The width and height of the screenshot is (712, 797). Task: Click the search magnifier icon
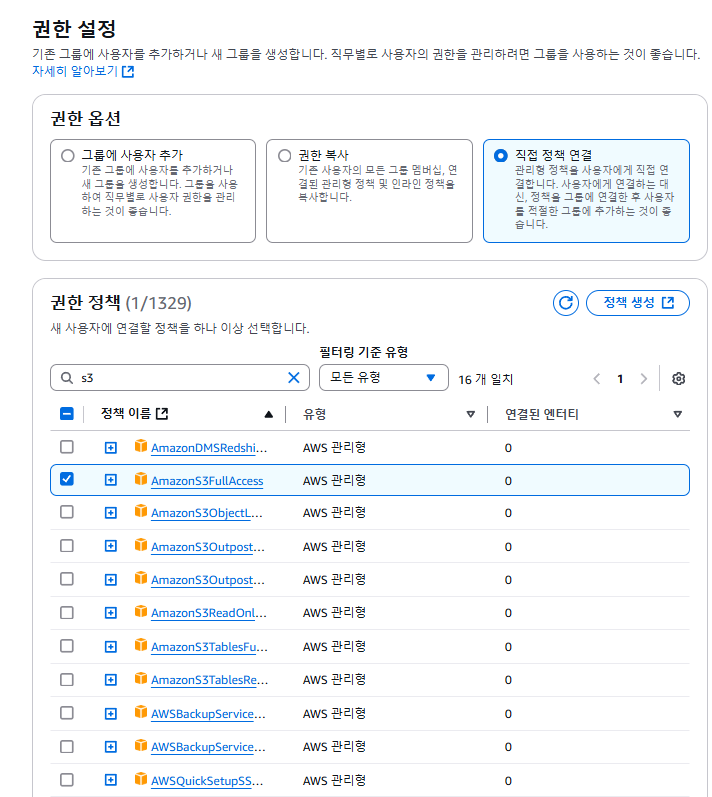tap(67, 378)
